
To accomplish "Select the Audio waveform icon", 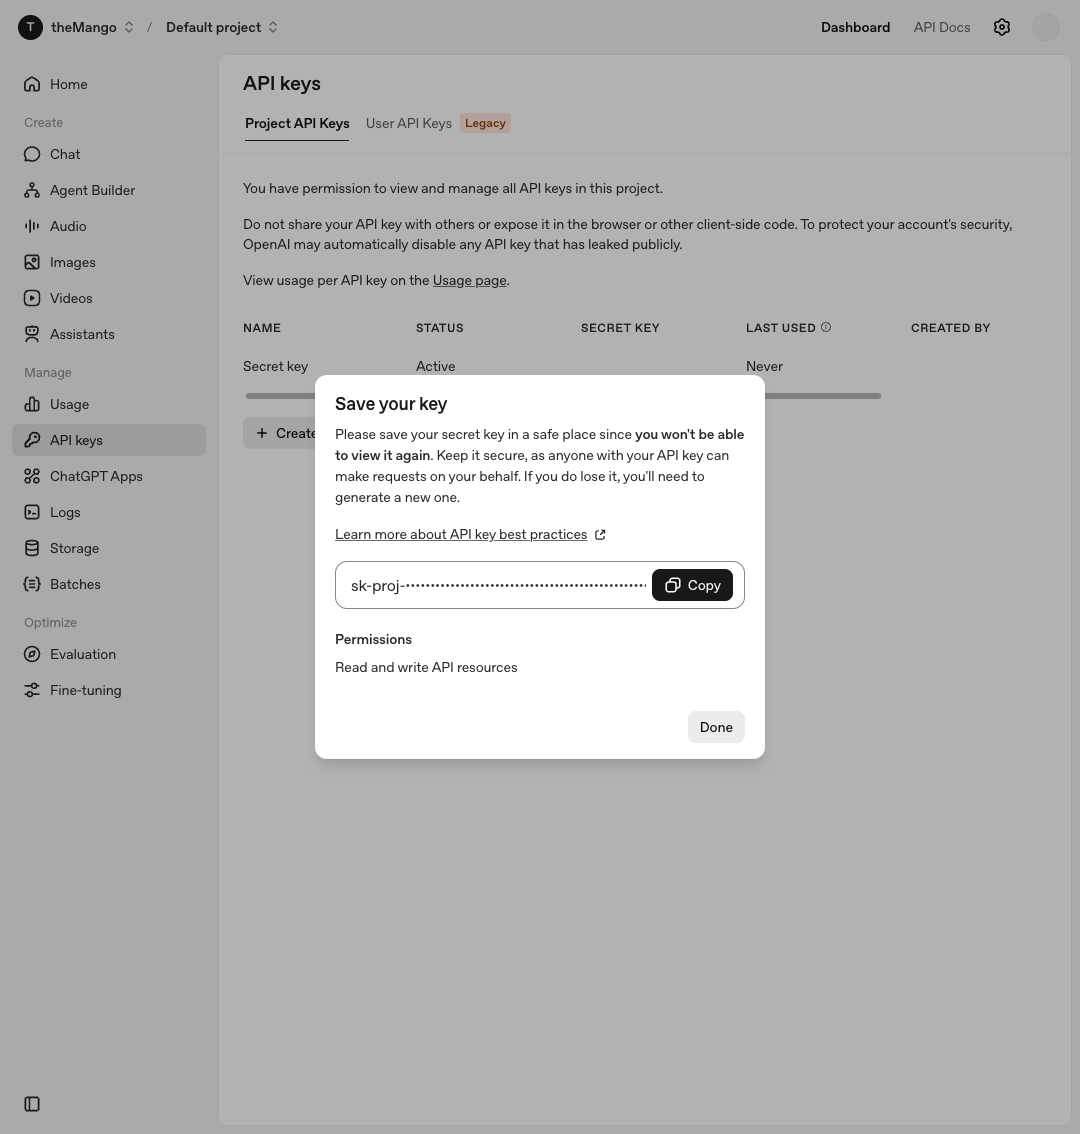I will click(x=32, y=226).
